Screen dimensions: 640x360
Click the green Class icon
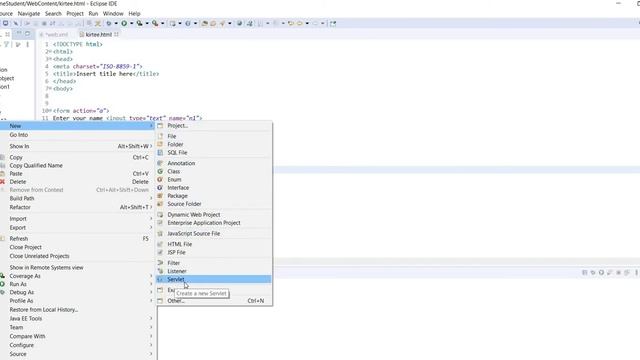point(160,171)
